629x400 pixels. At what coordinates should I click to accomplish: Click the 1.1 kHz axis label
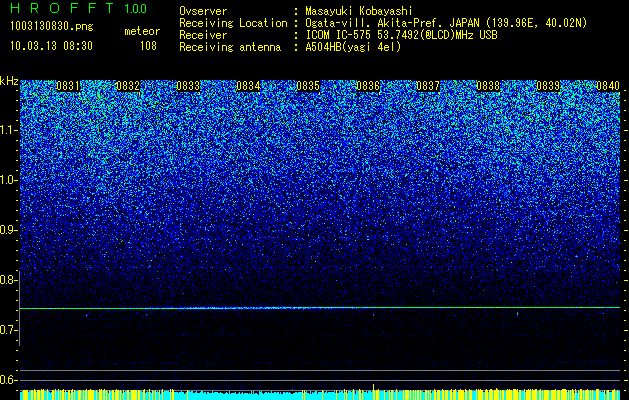[8, 130]
